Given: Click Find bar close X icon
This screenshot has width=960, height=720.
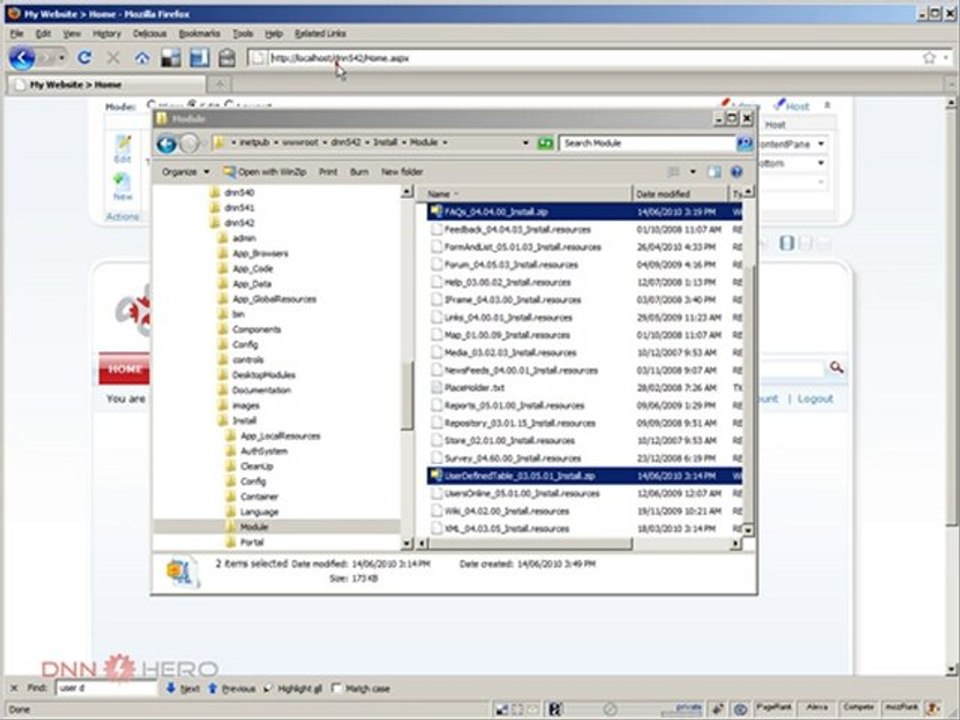Looking at the screenshot, I should pyautogui.click(x=15, y=688).
